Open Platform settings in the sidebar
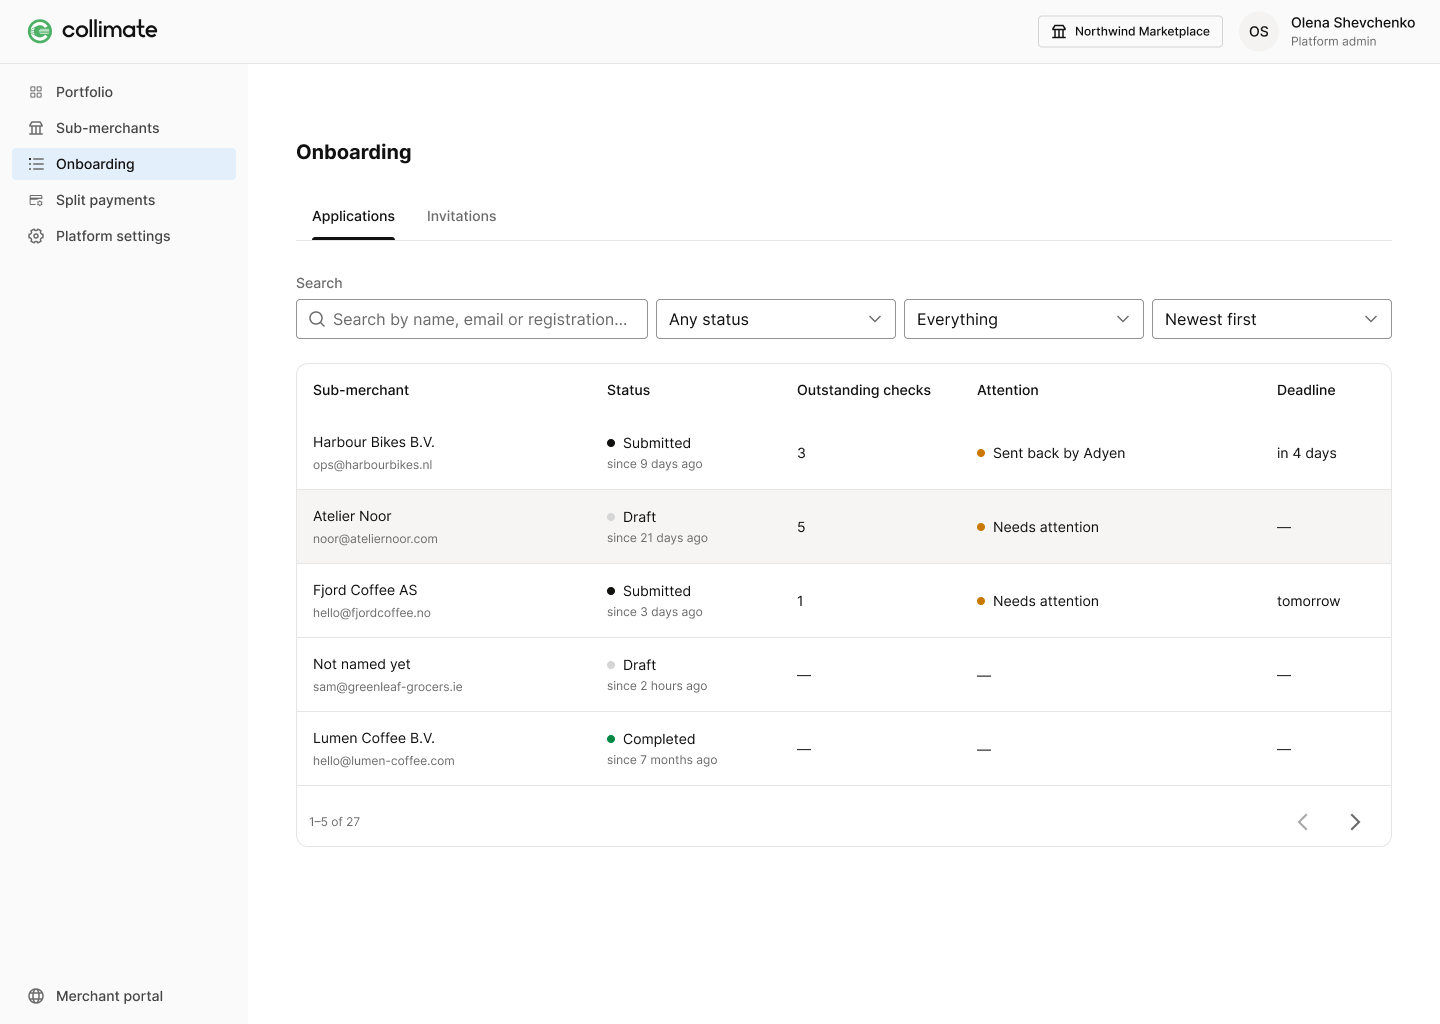Image resolution: width=1440 pixels, height=1024 pixels. pyautogui.click(x=124, y=236)
